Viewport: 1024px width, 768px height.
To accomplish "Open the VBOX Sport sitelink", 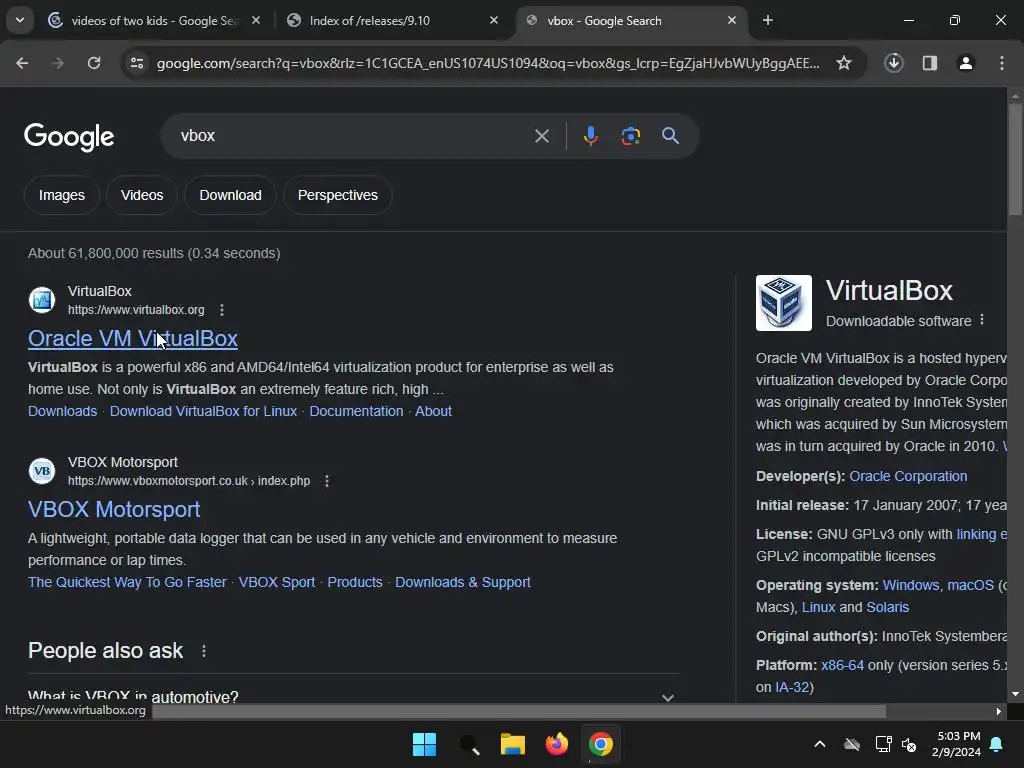I will 276,583.
